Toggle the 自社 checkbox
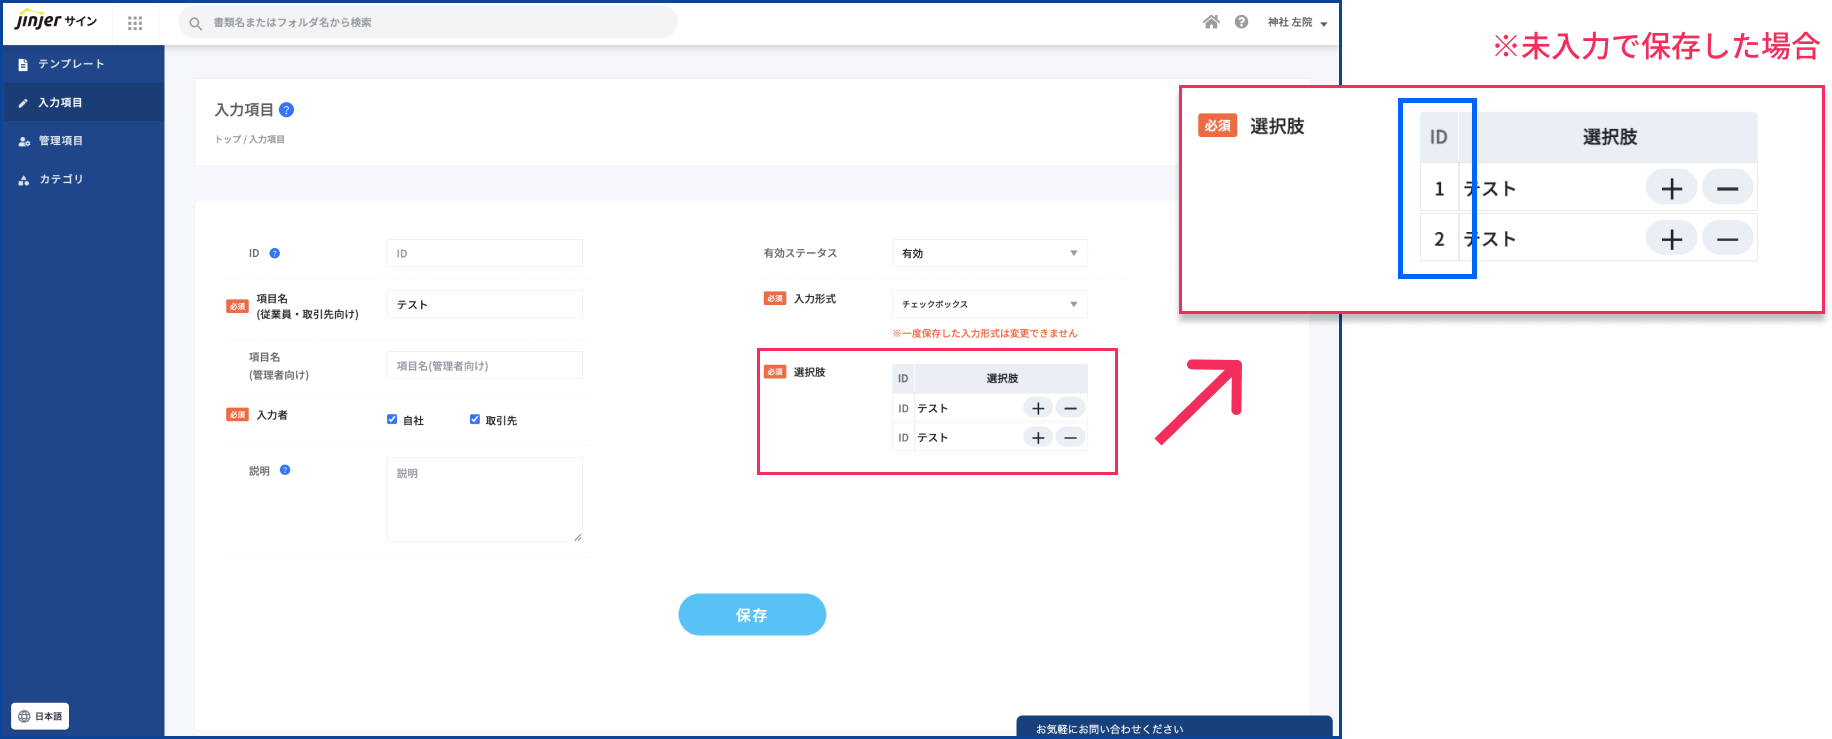Image resolution: width=1832 pixels, height=739 pixels. pos(392,420)
